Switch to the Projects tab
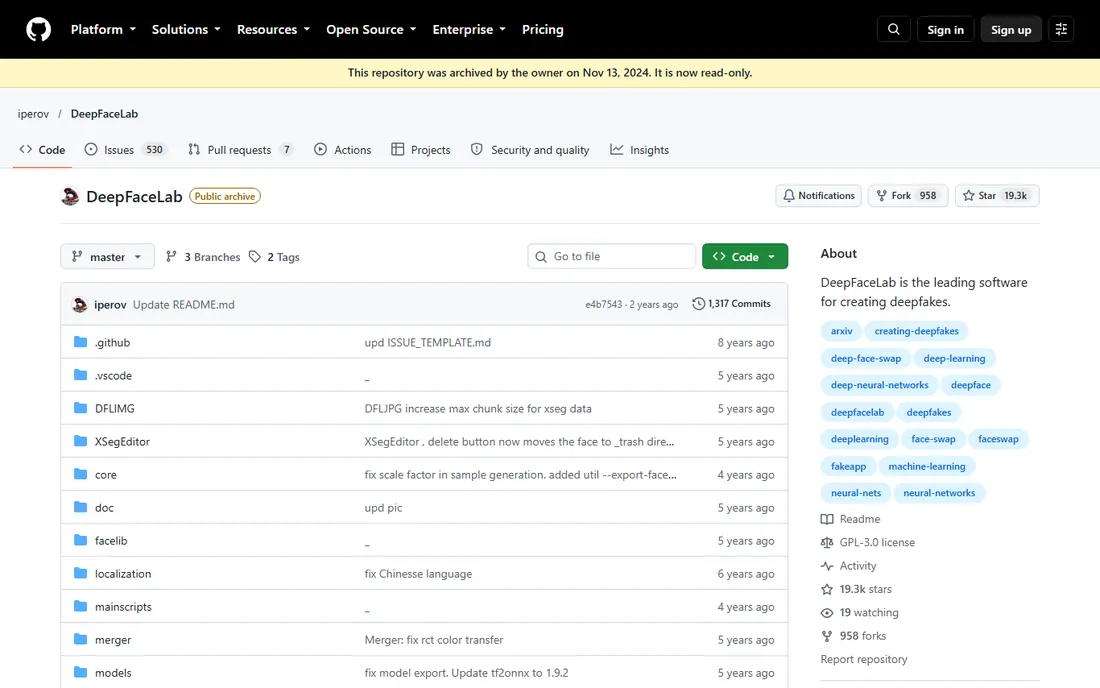The height and width of the screenshot is (688, 1100). point(420,150)
